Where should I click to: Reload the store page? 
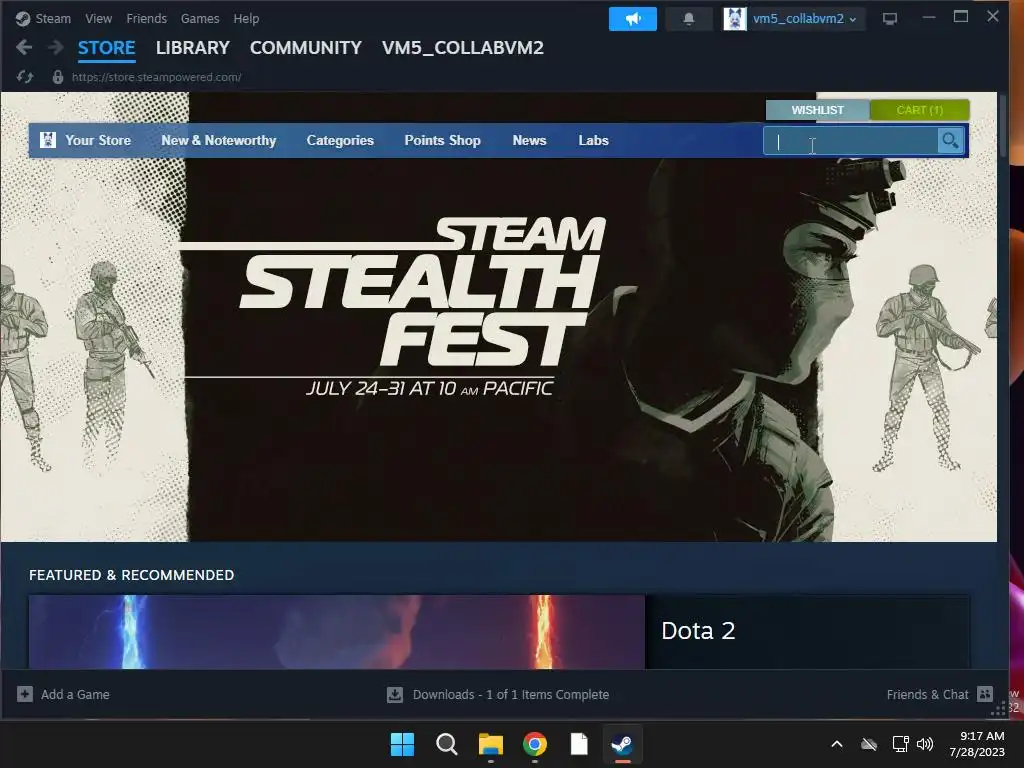[25, 77]
